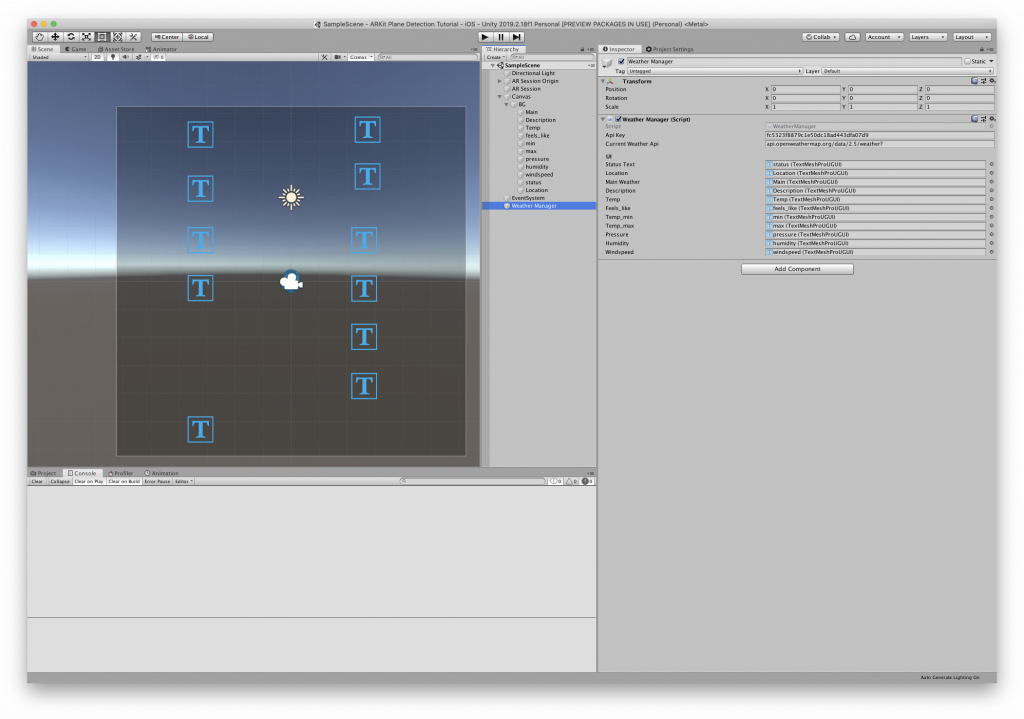
Task: Toggle Clear on Play in Console
Action: [x=89, y=481]
